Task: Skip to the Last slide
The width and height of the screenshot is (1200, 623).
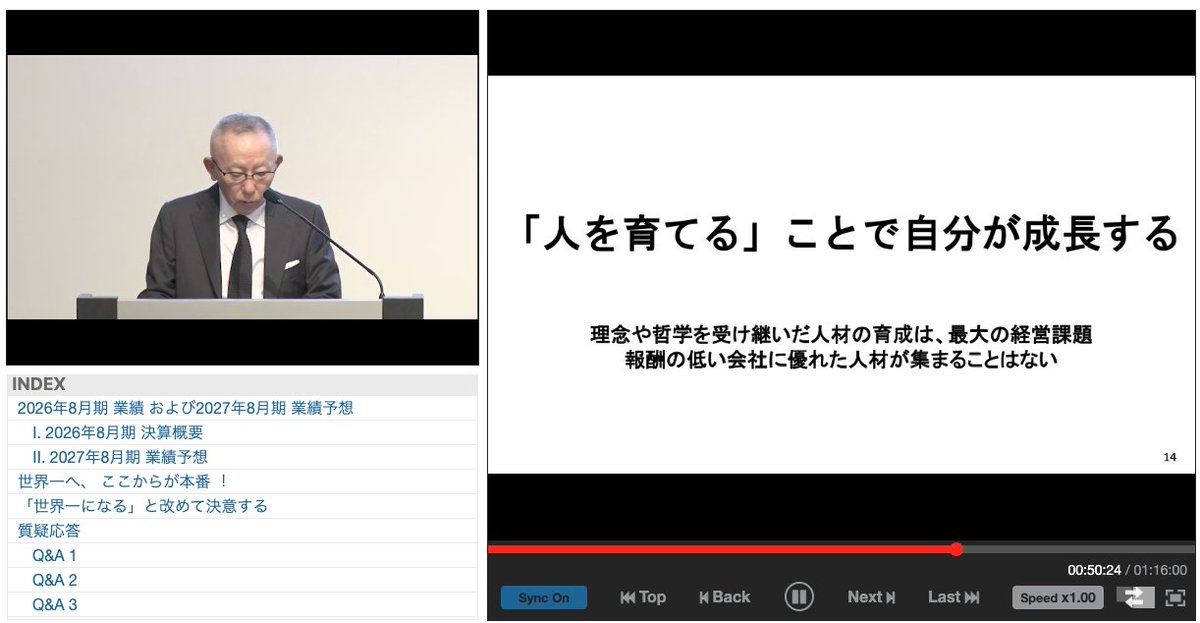Action: (x=953, y=597)
